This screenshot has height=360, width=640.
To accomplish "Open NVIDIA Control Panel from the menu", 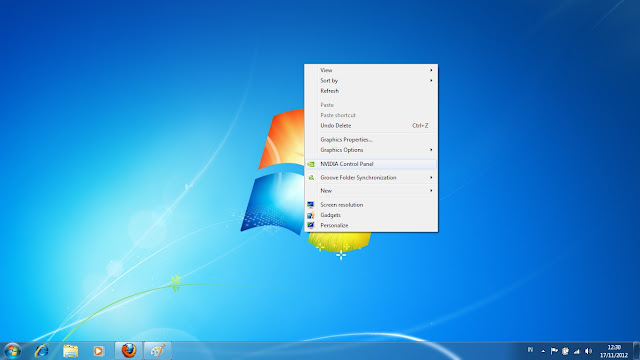I will (371, 164).
